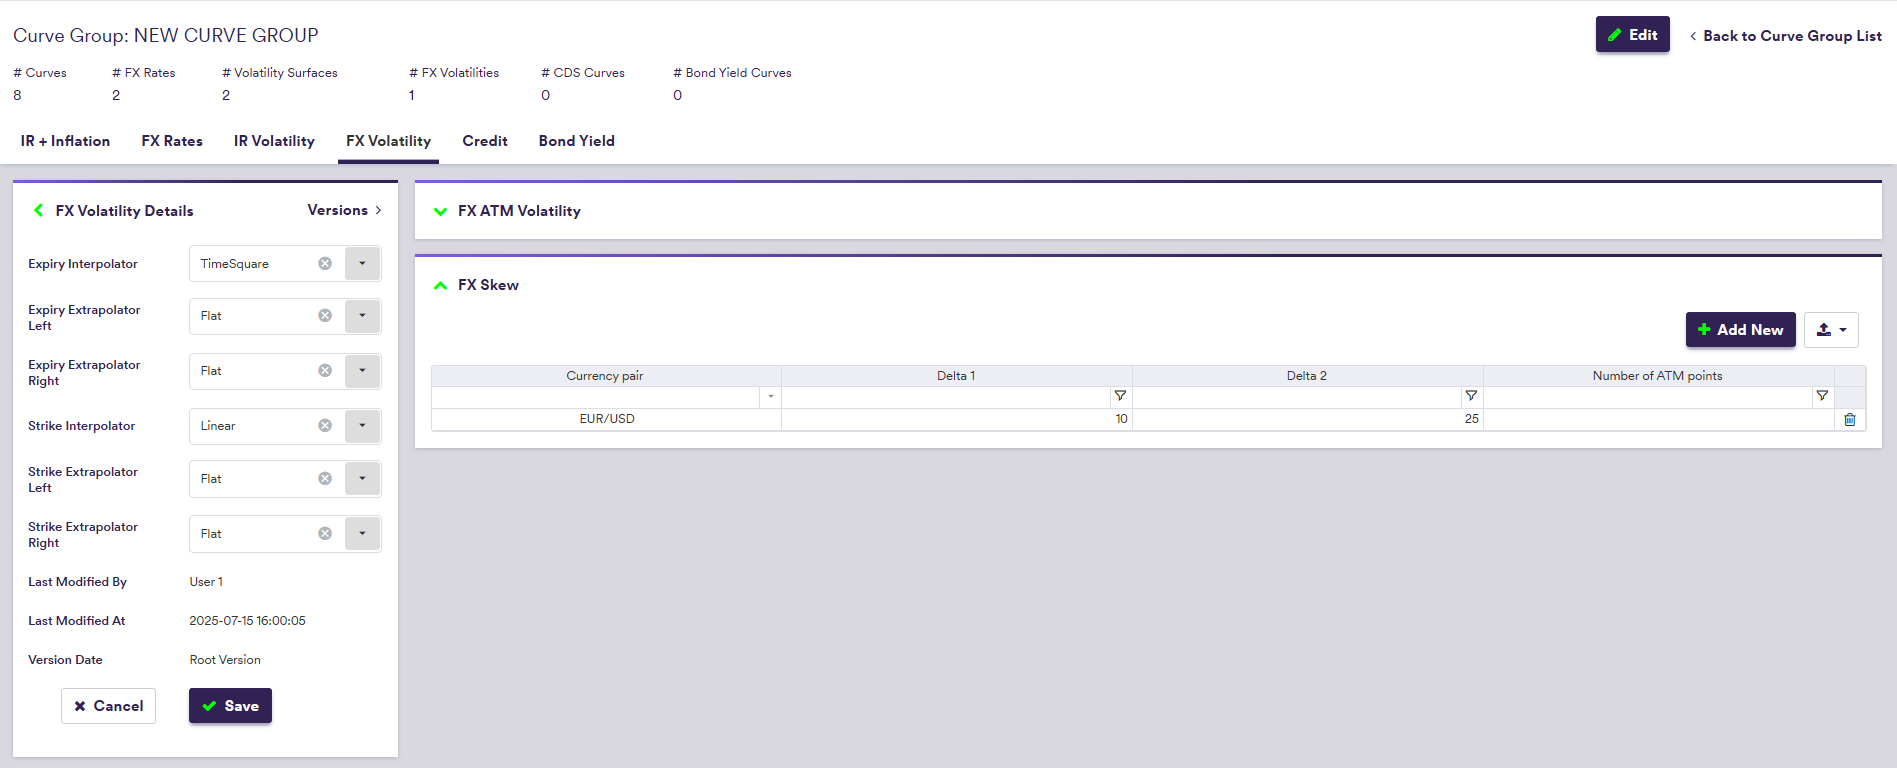Viewport: 1897px width, 768px height.
Task: Open Number of ATM points filter
Action: click(1821, 397)
